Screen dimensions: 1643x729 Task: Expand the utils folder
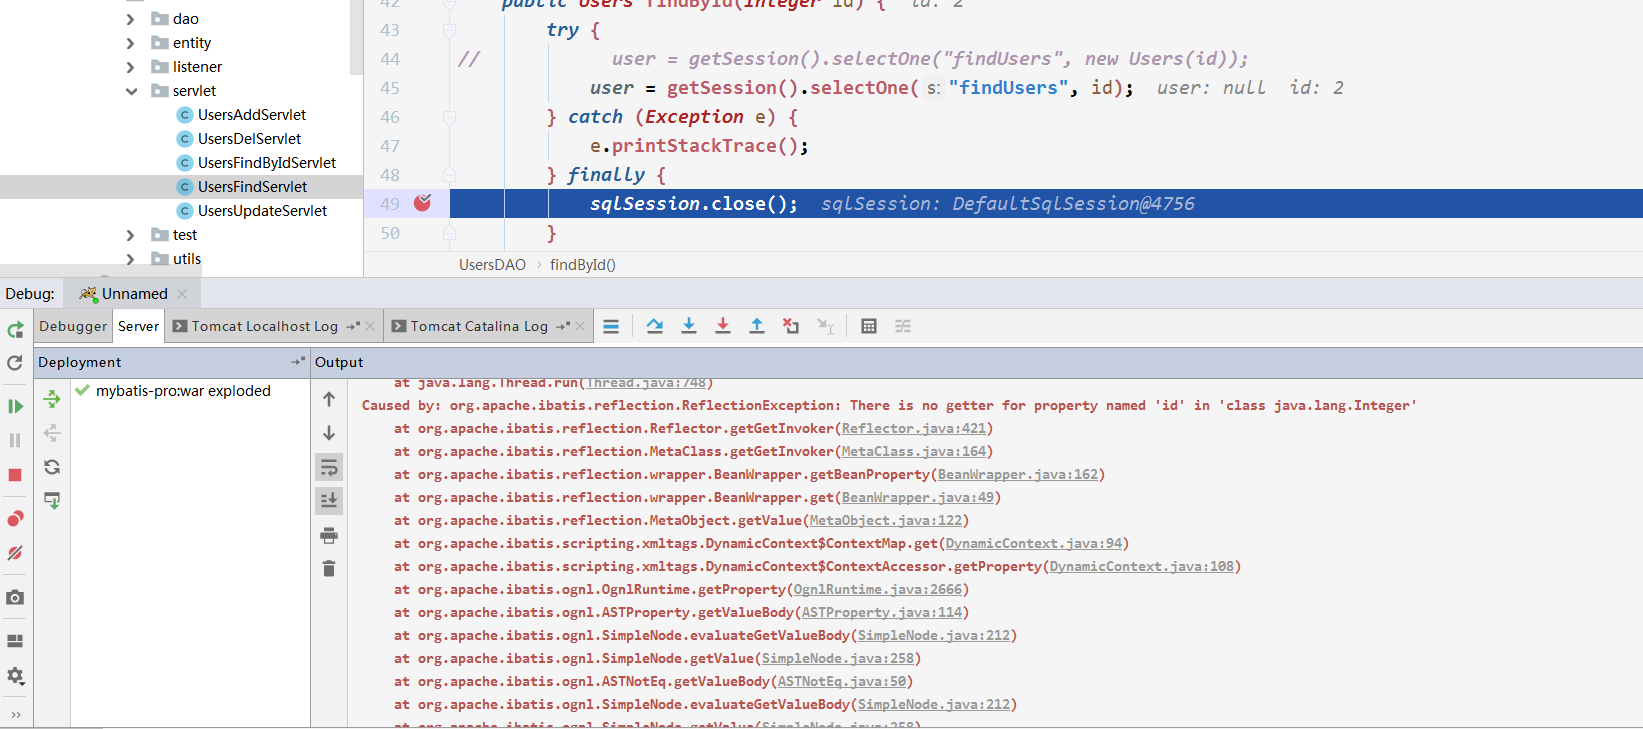click(x=131, y=259)
